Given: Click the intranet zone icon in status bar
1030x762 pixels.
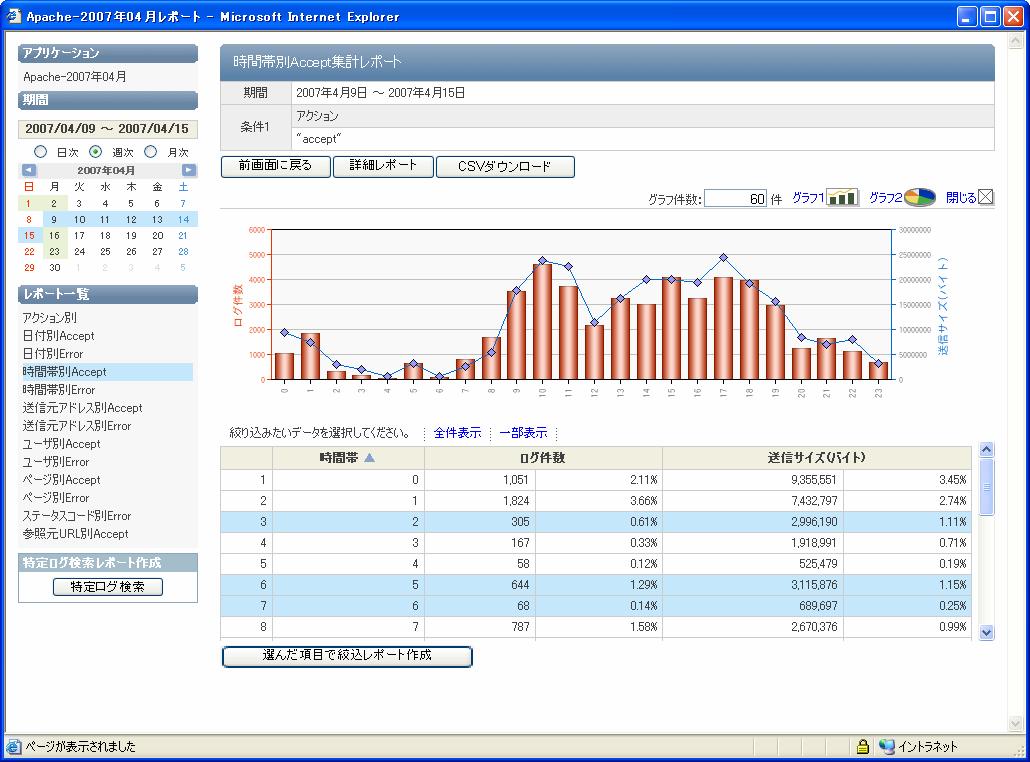Looking at the screenshot, I should coord(886,747).
